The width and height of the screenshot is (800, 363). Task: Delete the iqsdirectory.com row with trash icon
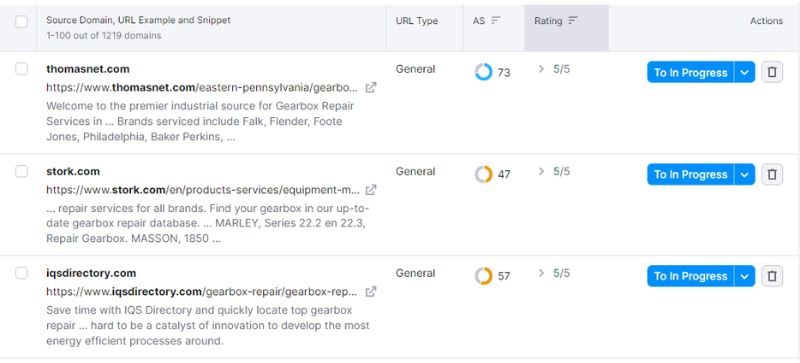coord(772,276)
